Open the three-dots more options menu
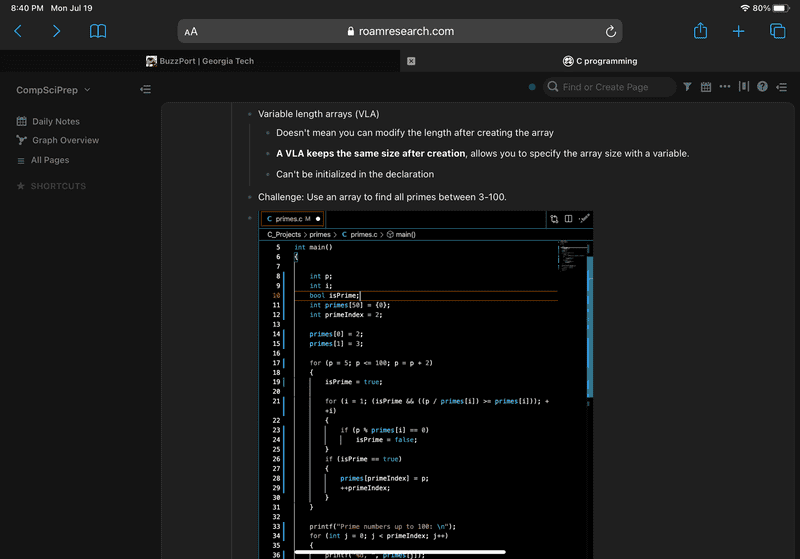 point(725,87)
